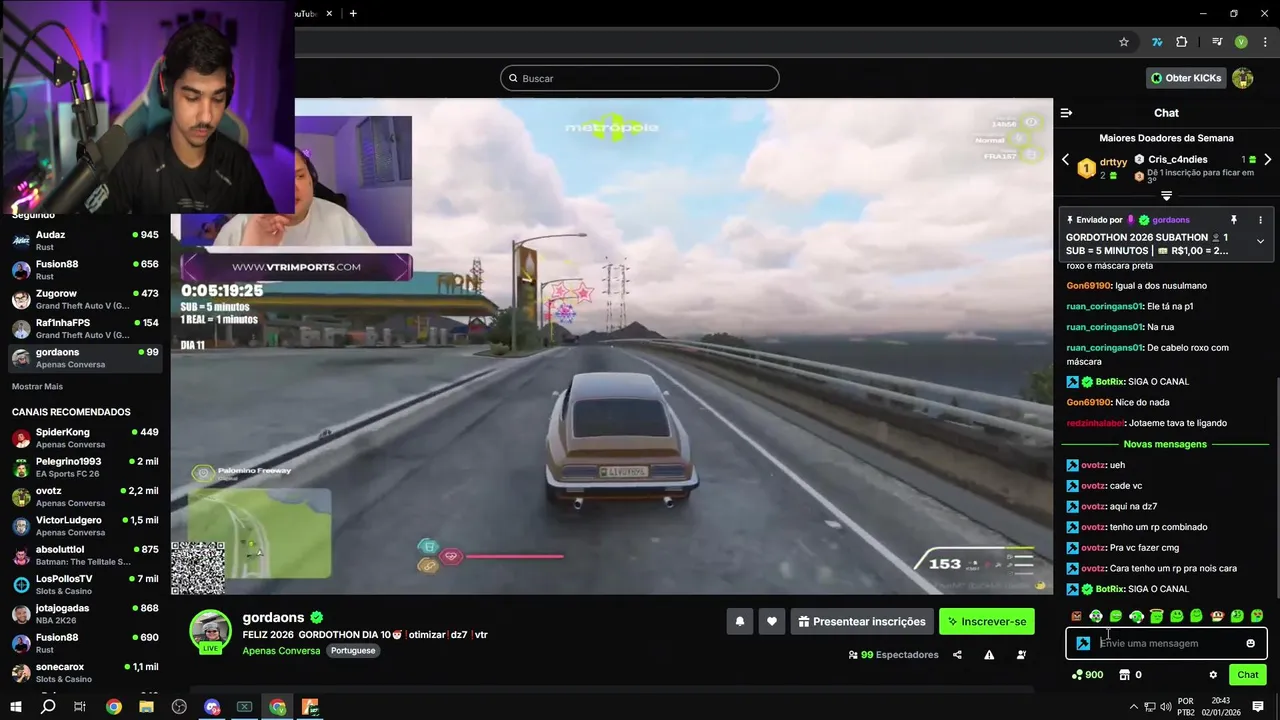
Task: Expand the pinned GORDOTHON message chevron
Action: (1260, 241)
